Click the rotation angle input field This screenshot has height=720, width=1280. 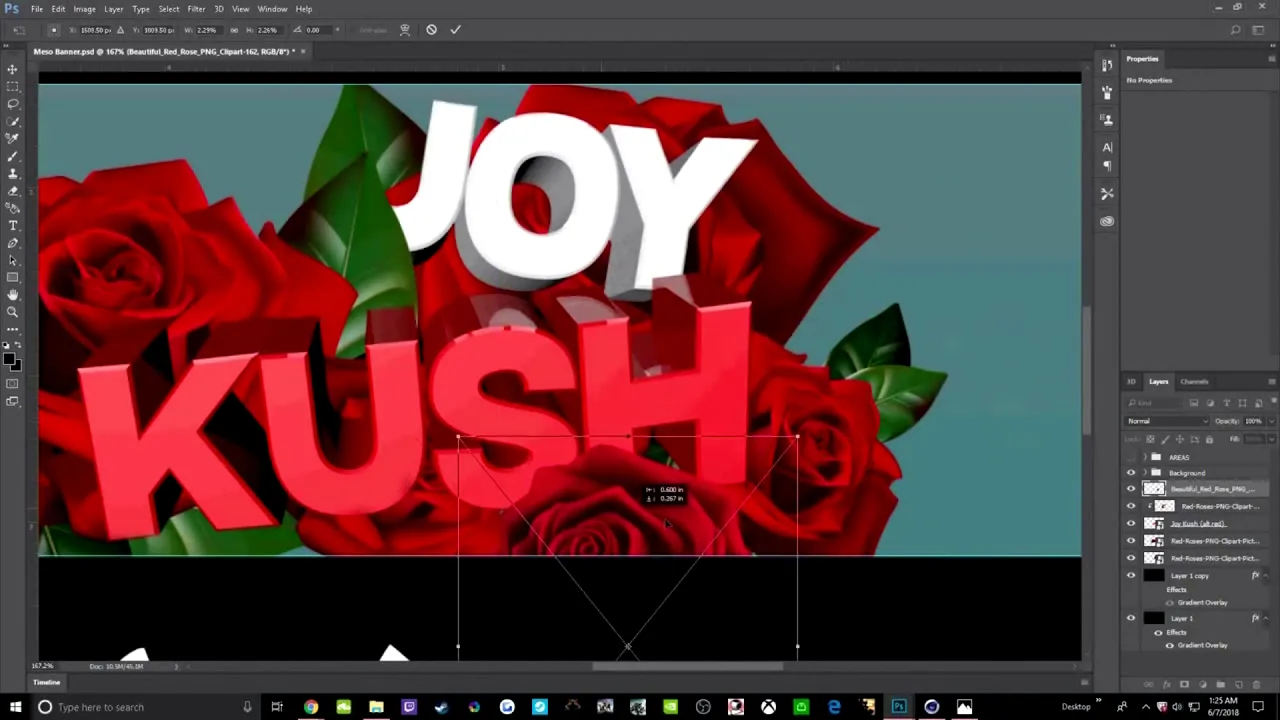318,30
